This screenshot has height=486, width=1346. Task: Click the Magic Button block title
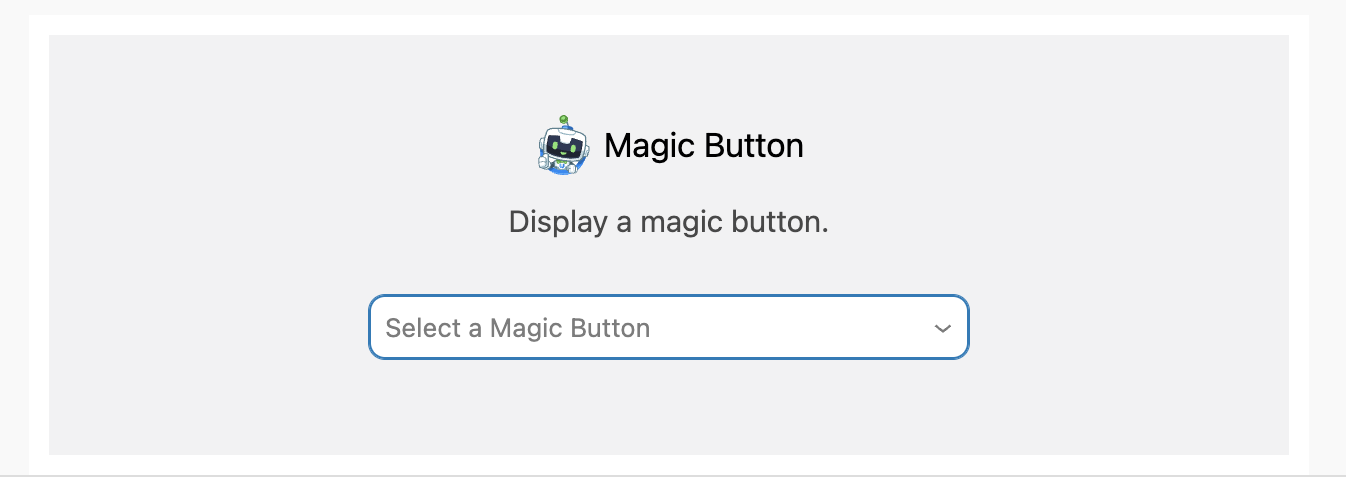(703, 146)
